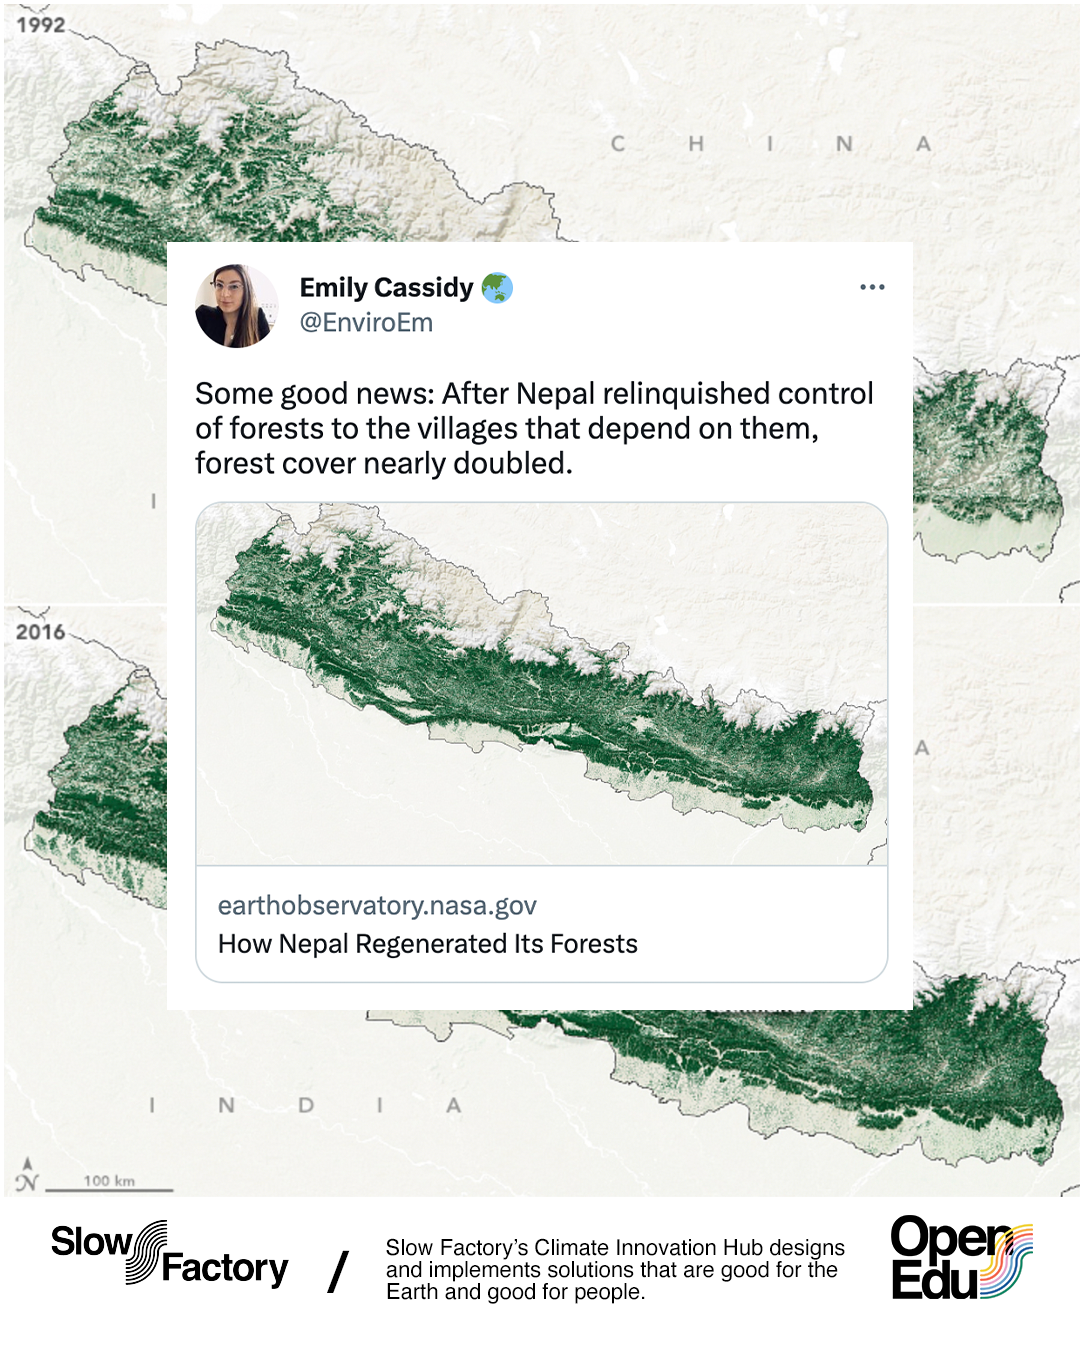The image size is (1080, 1350).
Task: Click the slash divider icon in footer
Action: (338, 1271)
